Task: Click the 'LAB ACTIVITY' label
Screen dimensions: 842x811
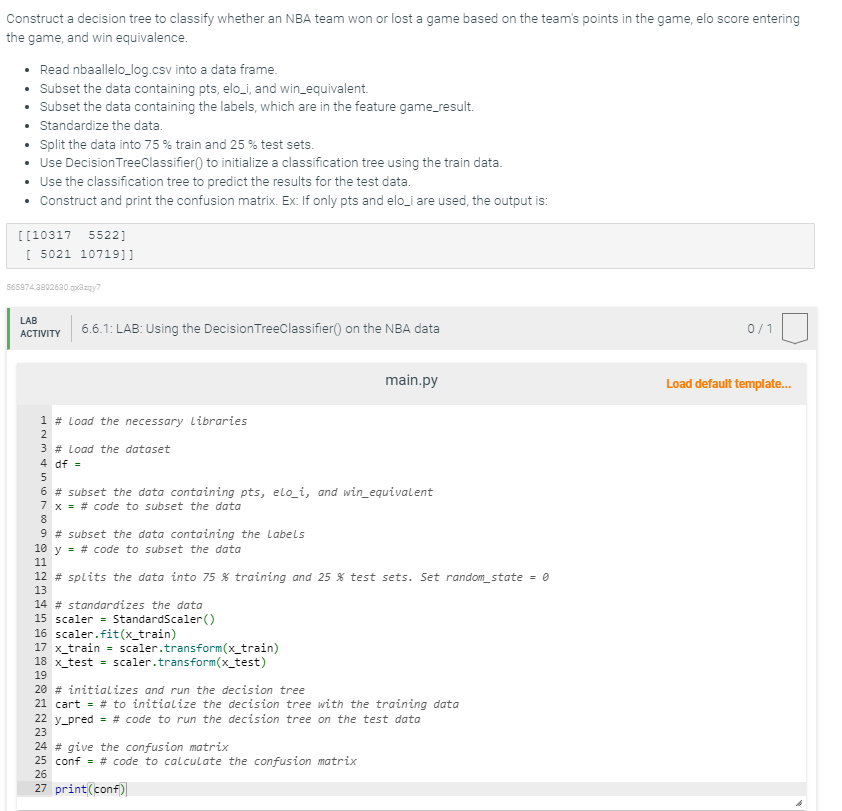Action: pos(40,327)
